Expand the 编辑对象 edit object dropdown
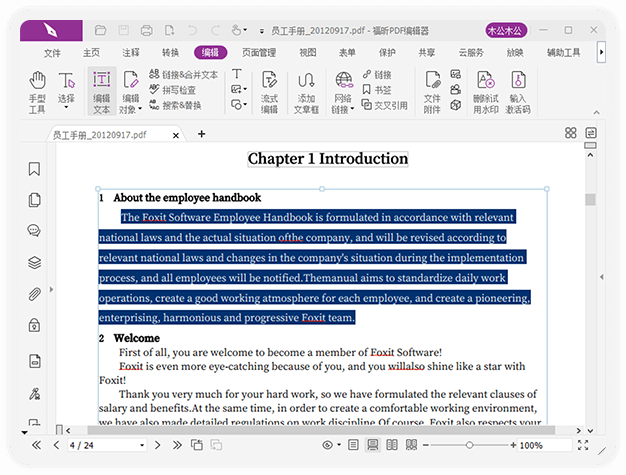Image resolution: width=626 pixels, height=475 pixels. tap(140, 109)
